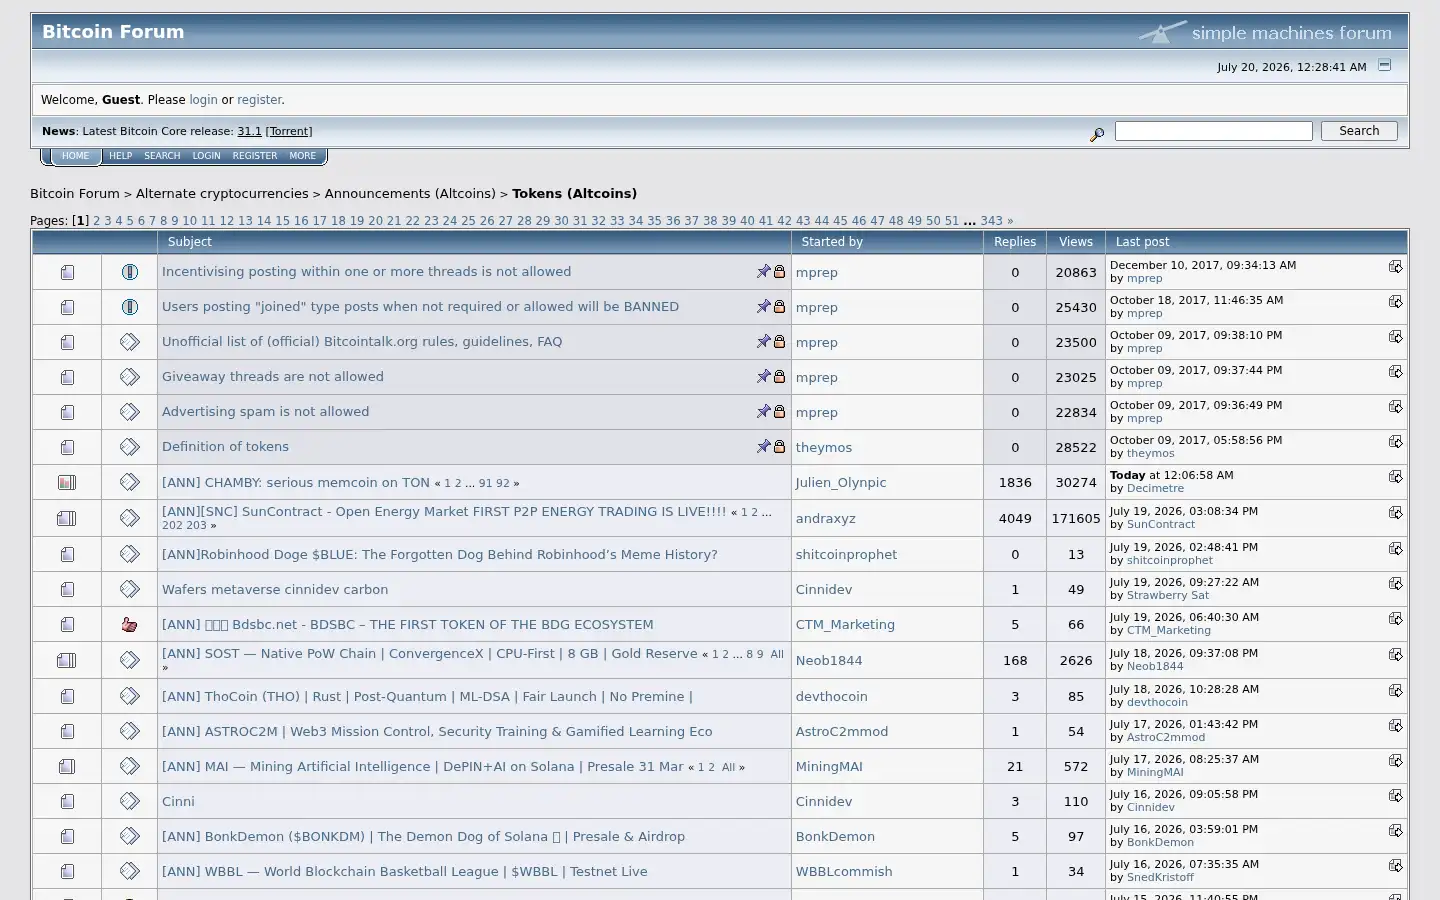Open WBBL World Blockchain Basketball League thread

(404, 871)
